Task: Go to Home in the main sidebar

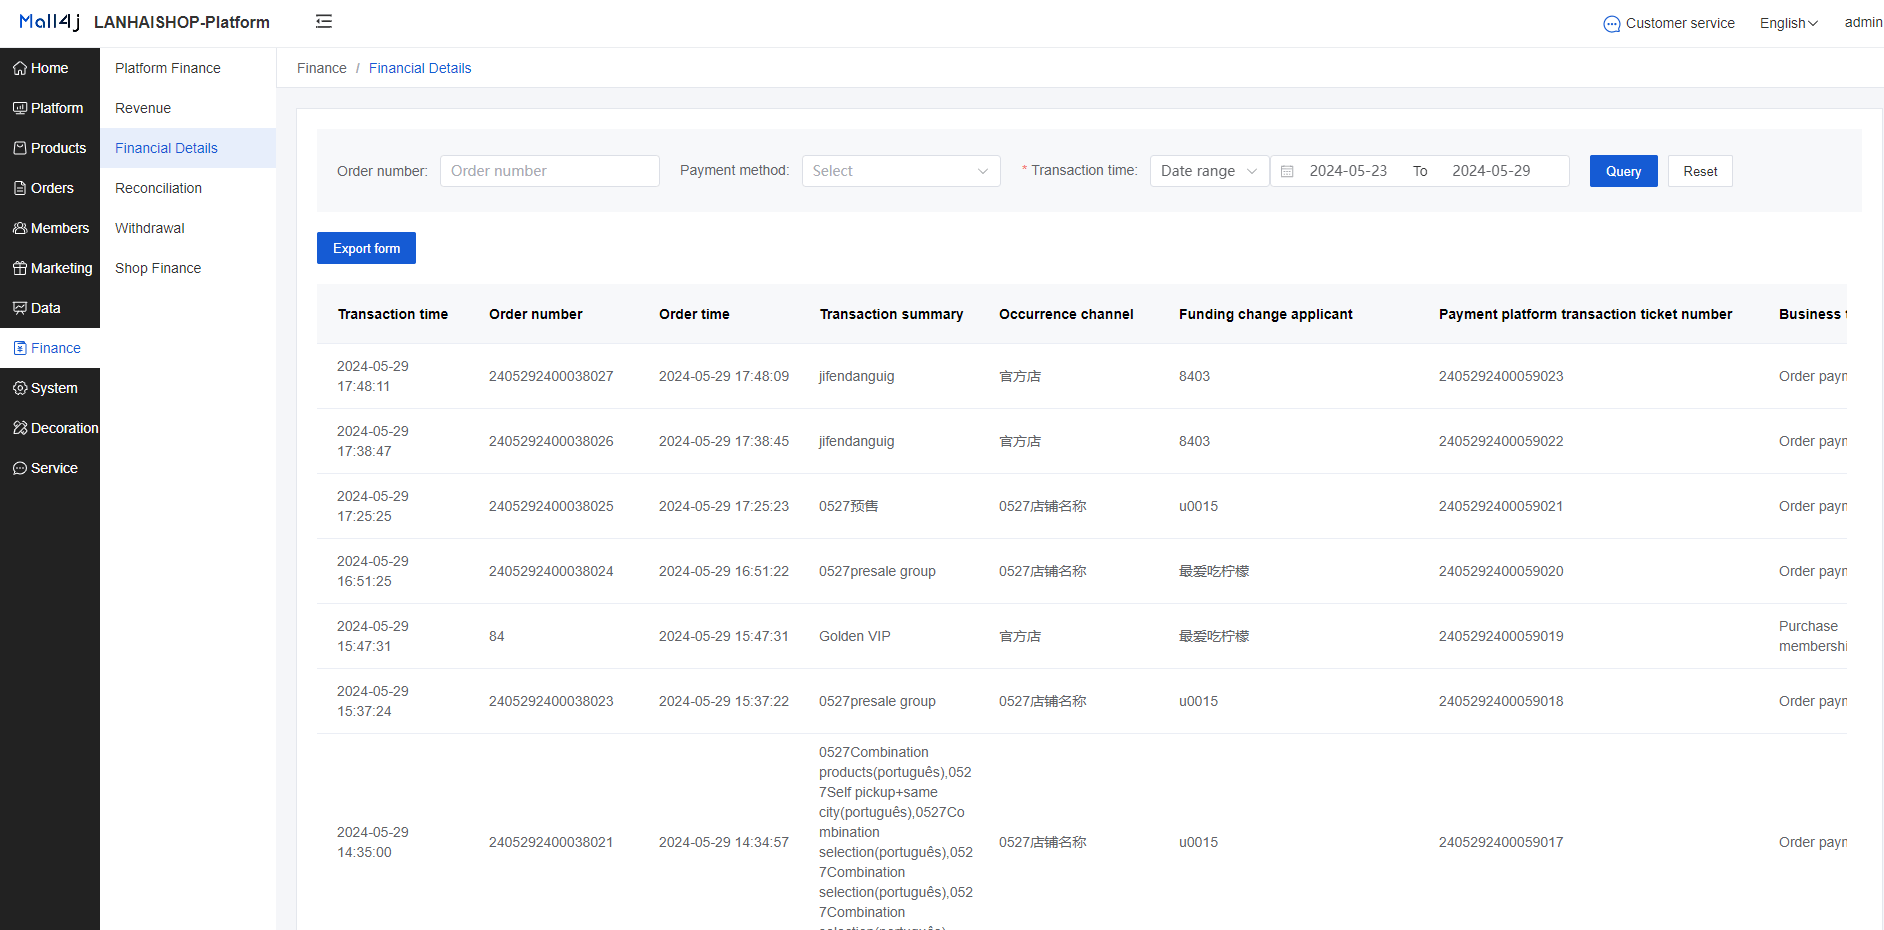Action: coord(49,68)
